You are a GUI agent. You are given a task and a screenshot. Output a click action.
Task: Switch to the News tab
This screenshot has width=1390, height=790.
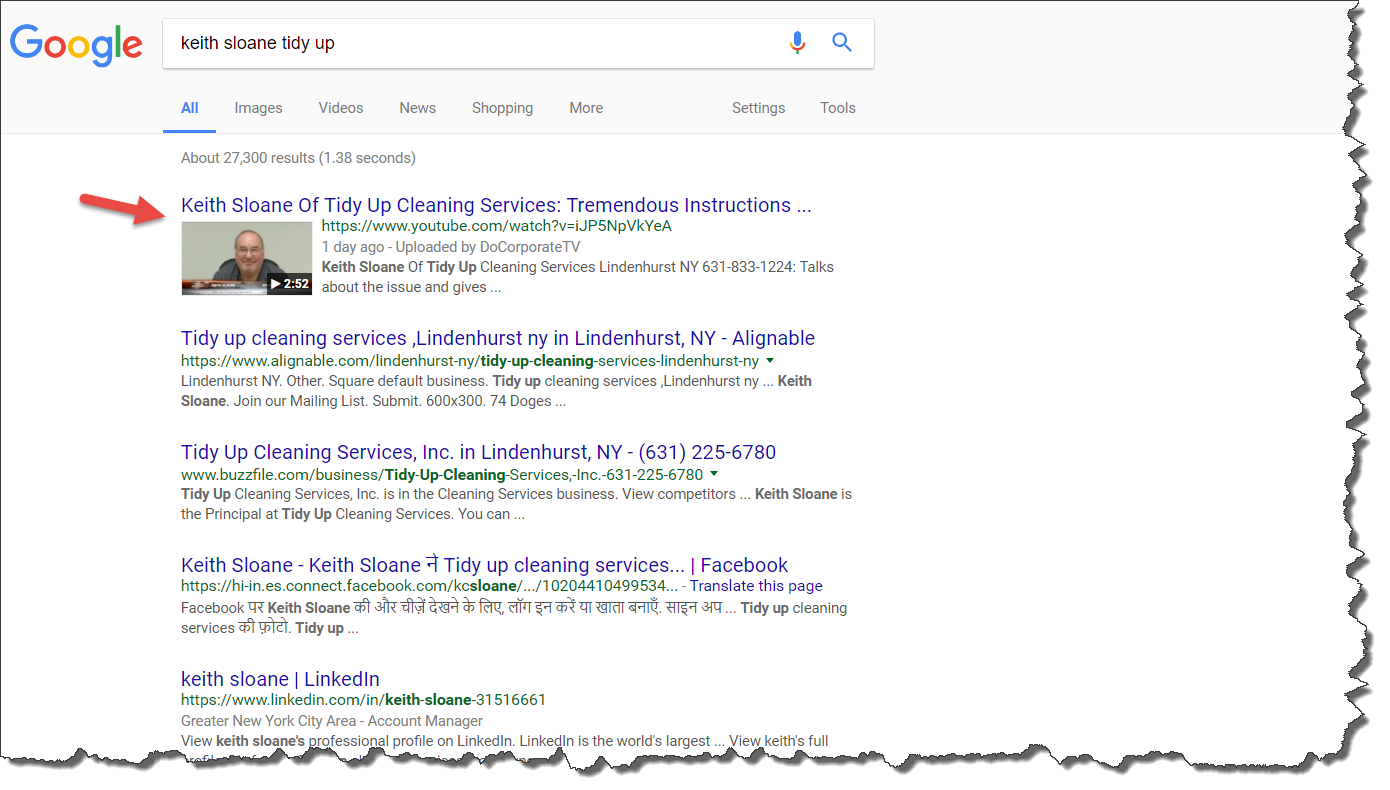click(417, 108)
